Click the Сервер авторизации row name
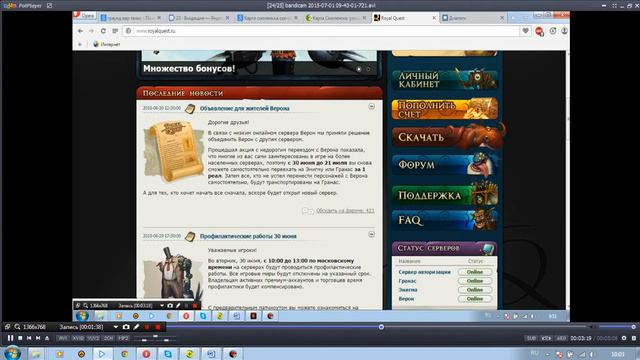The width and height of the screenshot is (640, 360). 424,272
